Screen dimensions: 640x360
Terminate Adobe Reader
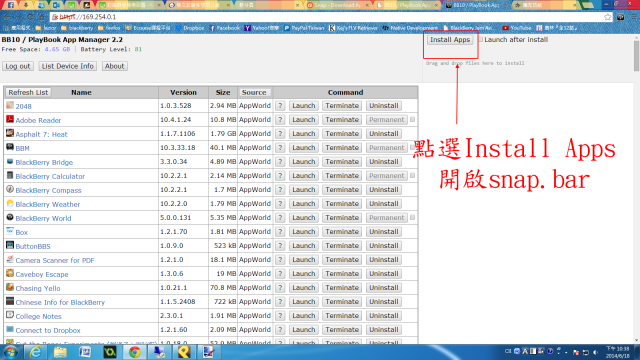342,120
